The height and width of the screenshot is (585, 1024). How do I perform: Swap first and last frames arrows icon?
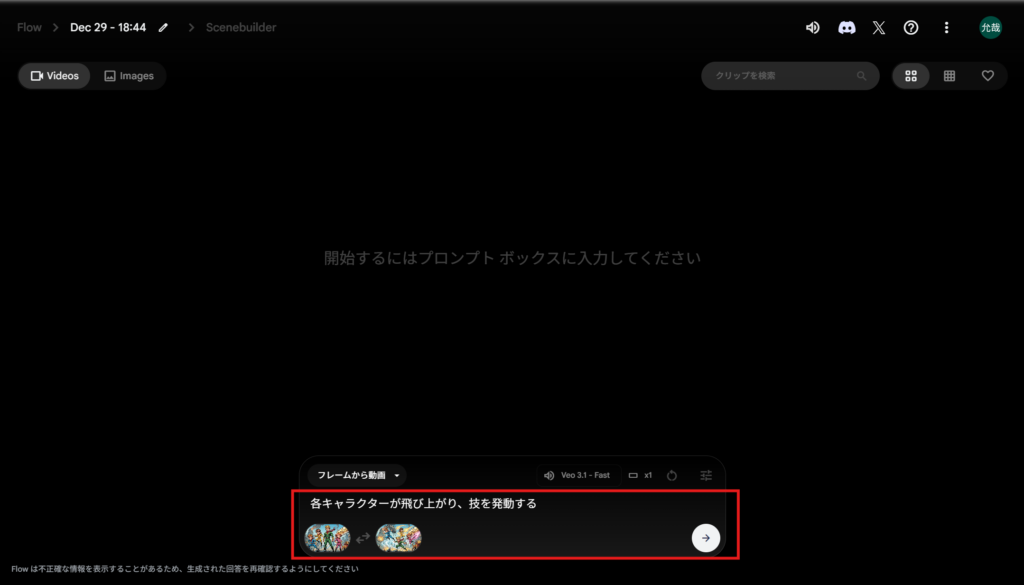click(363, 538)
